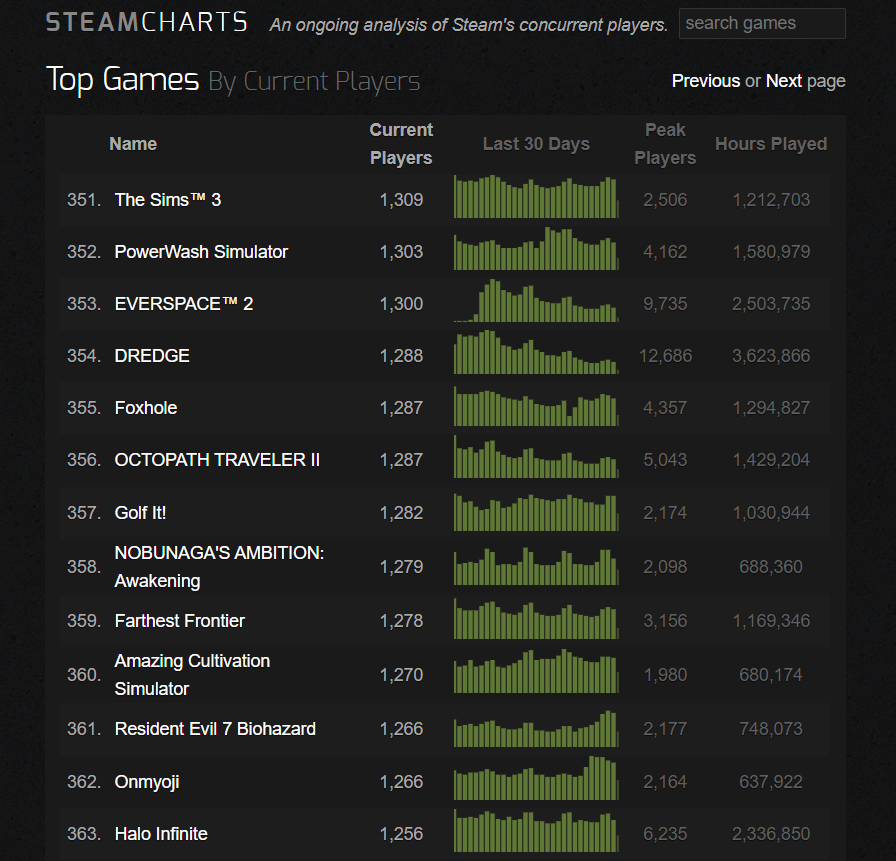
Task: Open Onmyoji game page
Action: 147,782
